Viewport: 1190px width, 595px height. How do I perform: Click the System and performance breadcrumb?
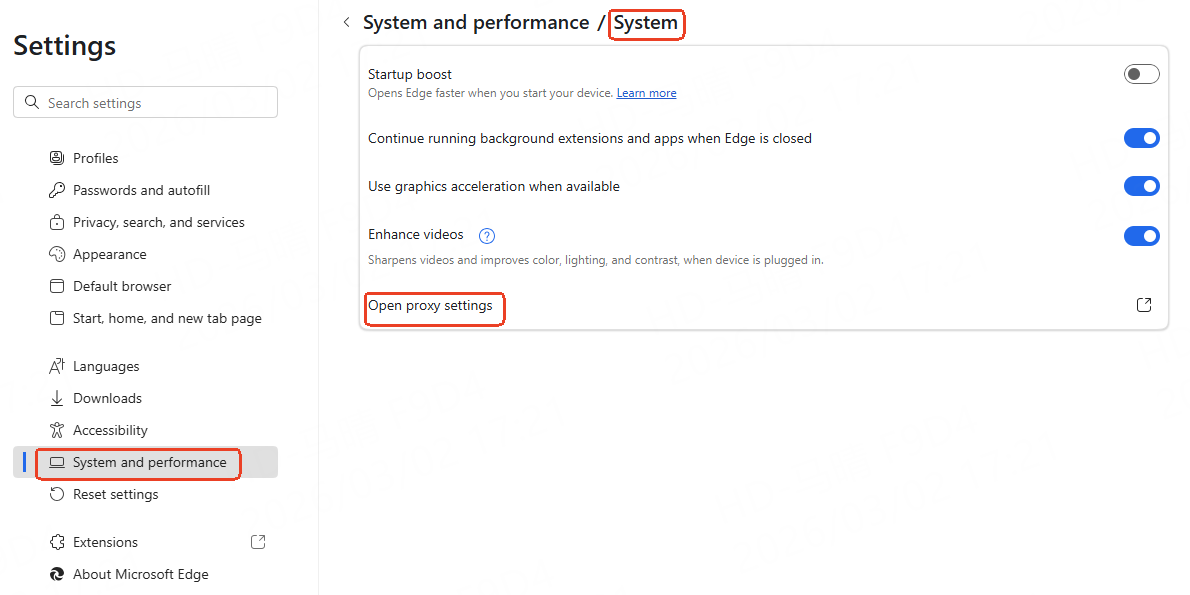coord(476,22)
